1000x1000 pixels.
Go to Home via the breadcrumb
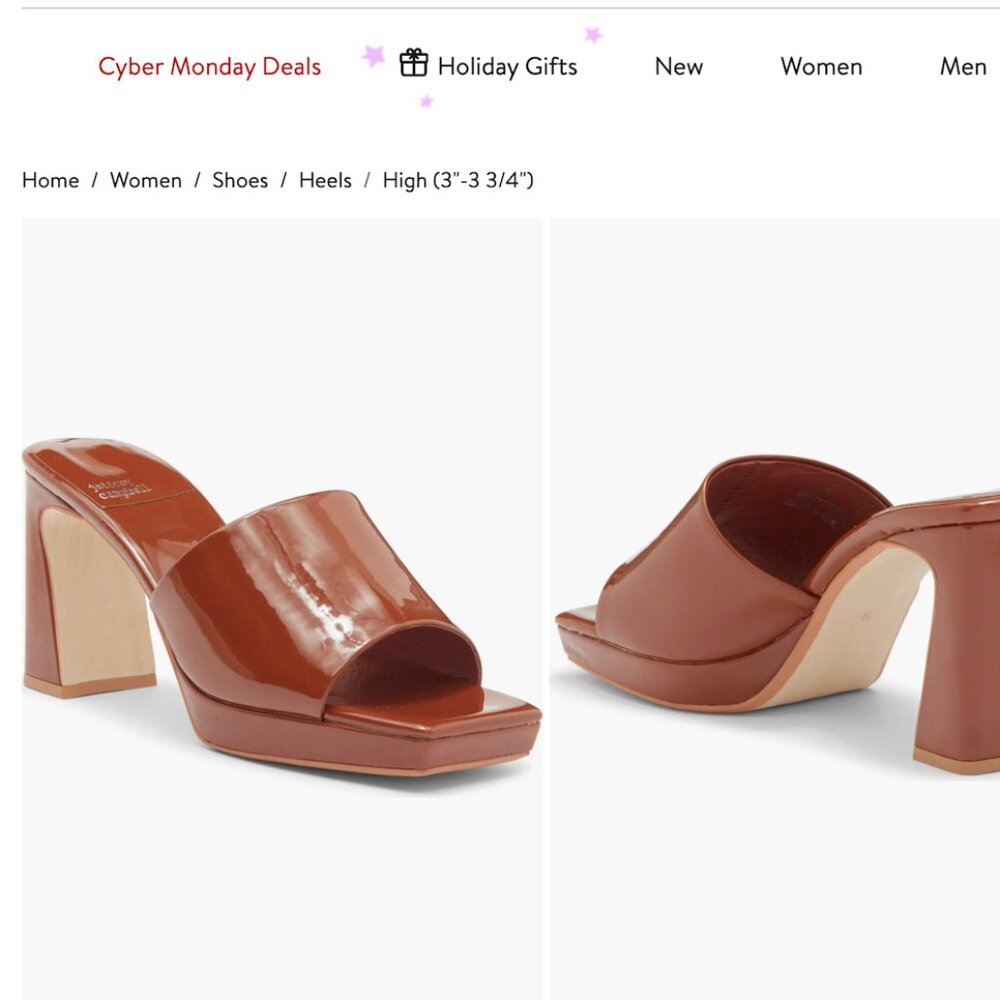click(x=51, y=180)
